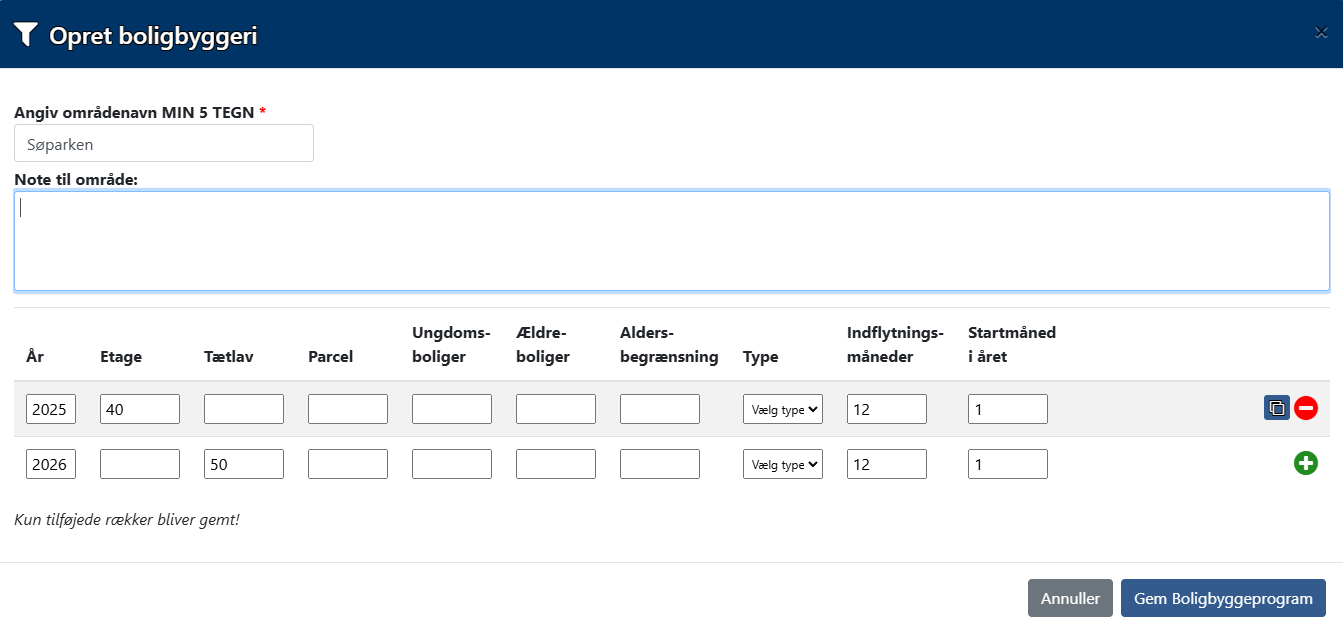
Task: Click into the Note til område textarea
Action: pos(671,241)
